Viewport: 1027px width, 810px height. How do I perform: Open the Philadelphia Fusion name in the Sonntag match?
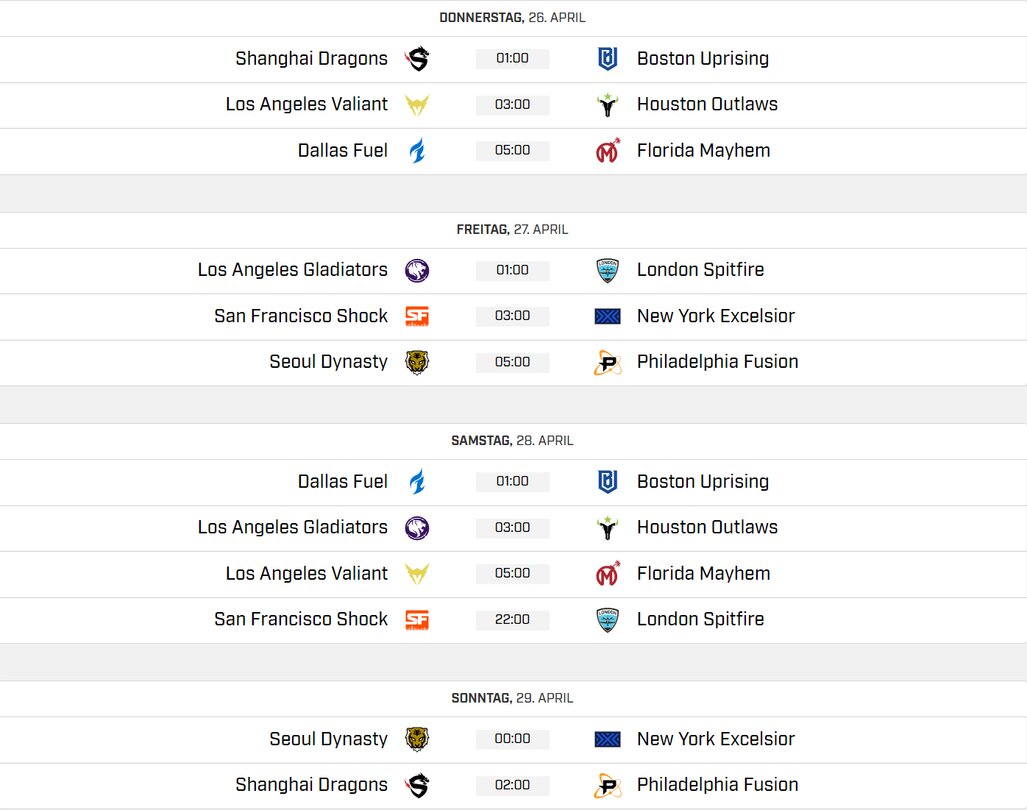pos(717,786)
